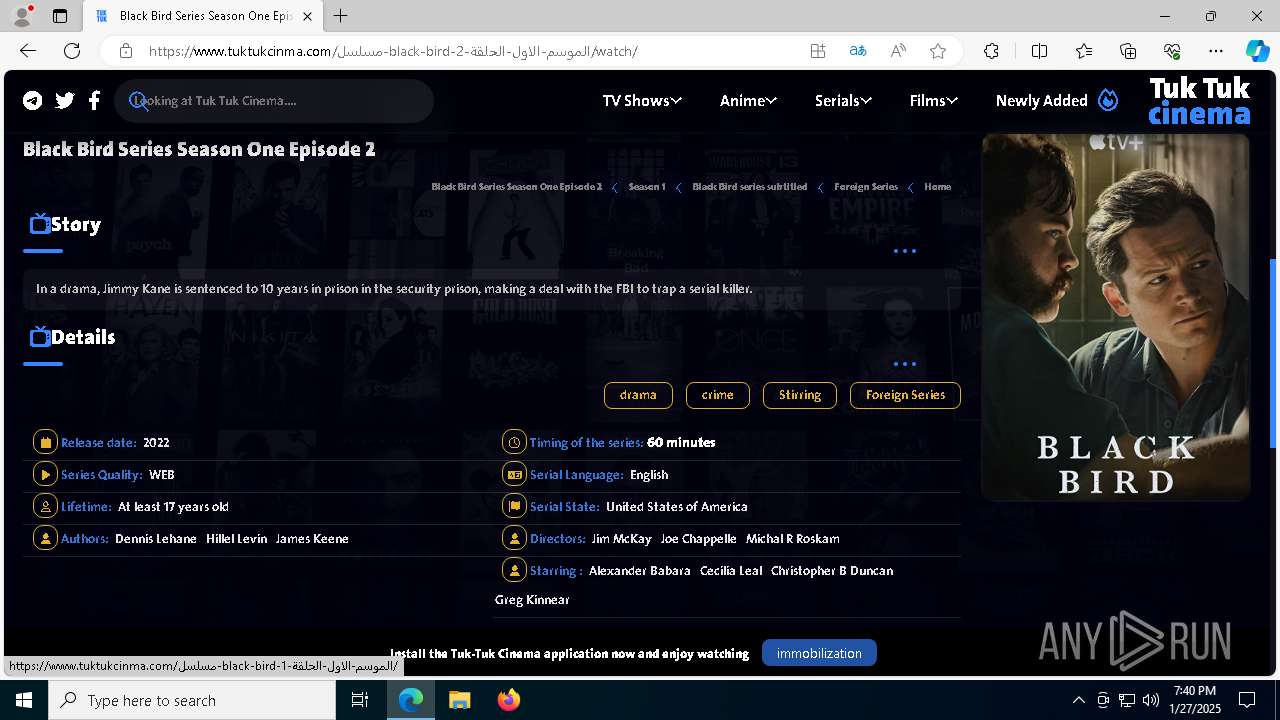The height and width of the screenshot is (720, 1280).
Task: Open the Copilot sidebar icon
Action: pos(1257,51)
